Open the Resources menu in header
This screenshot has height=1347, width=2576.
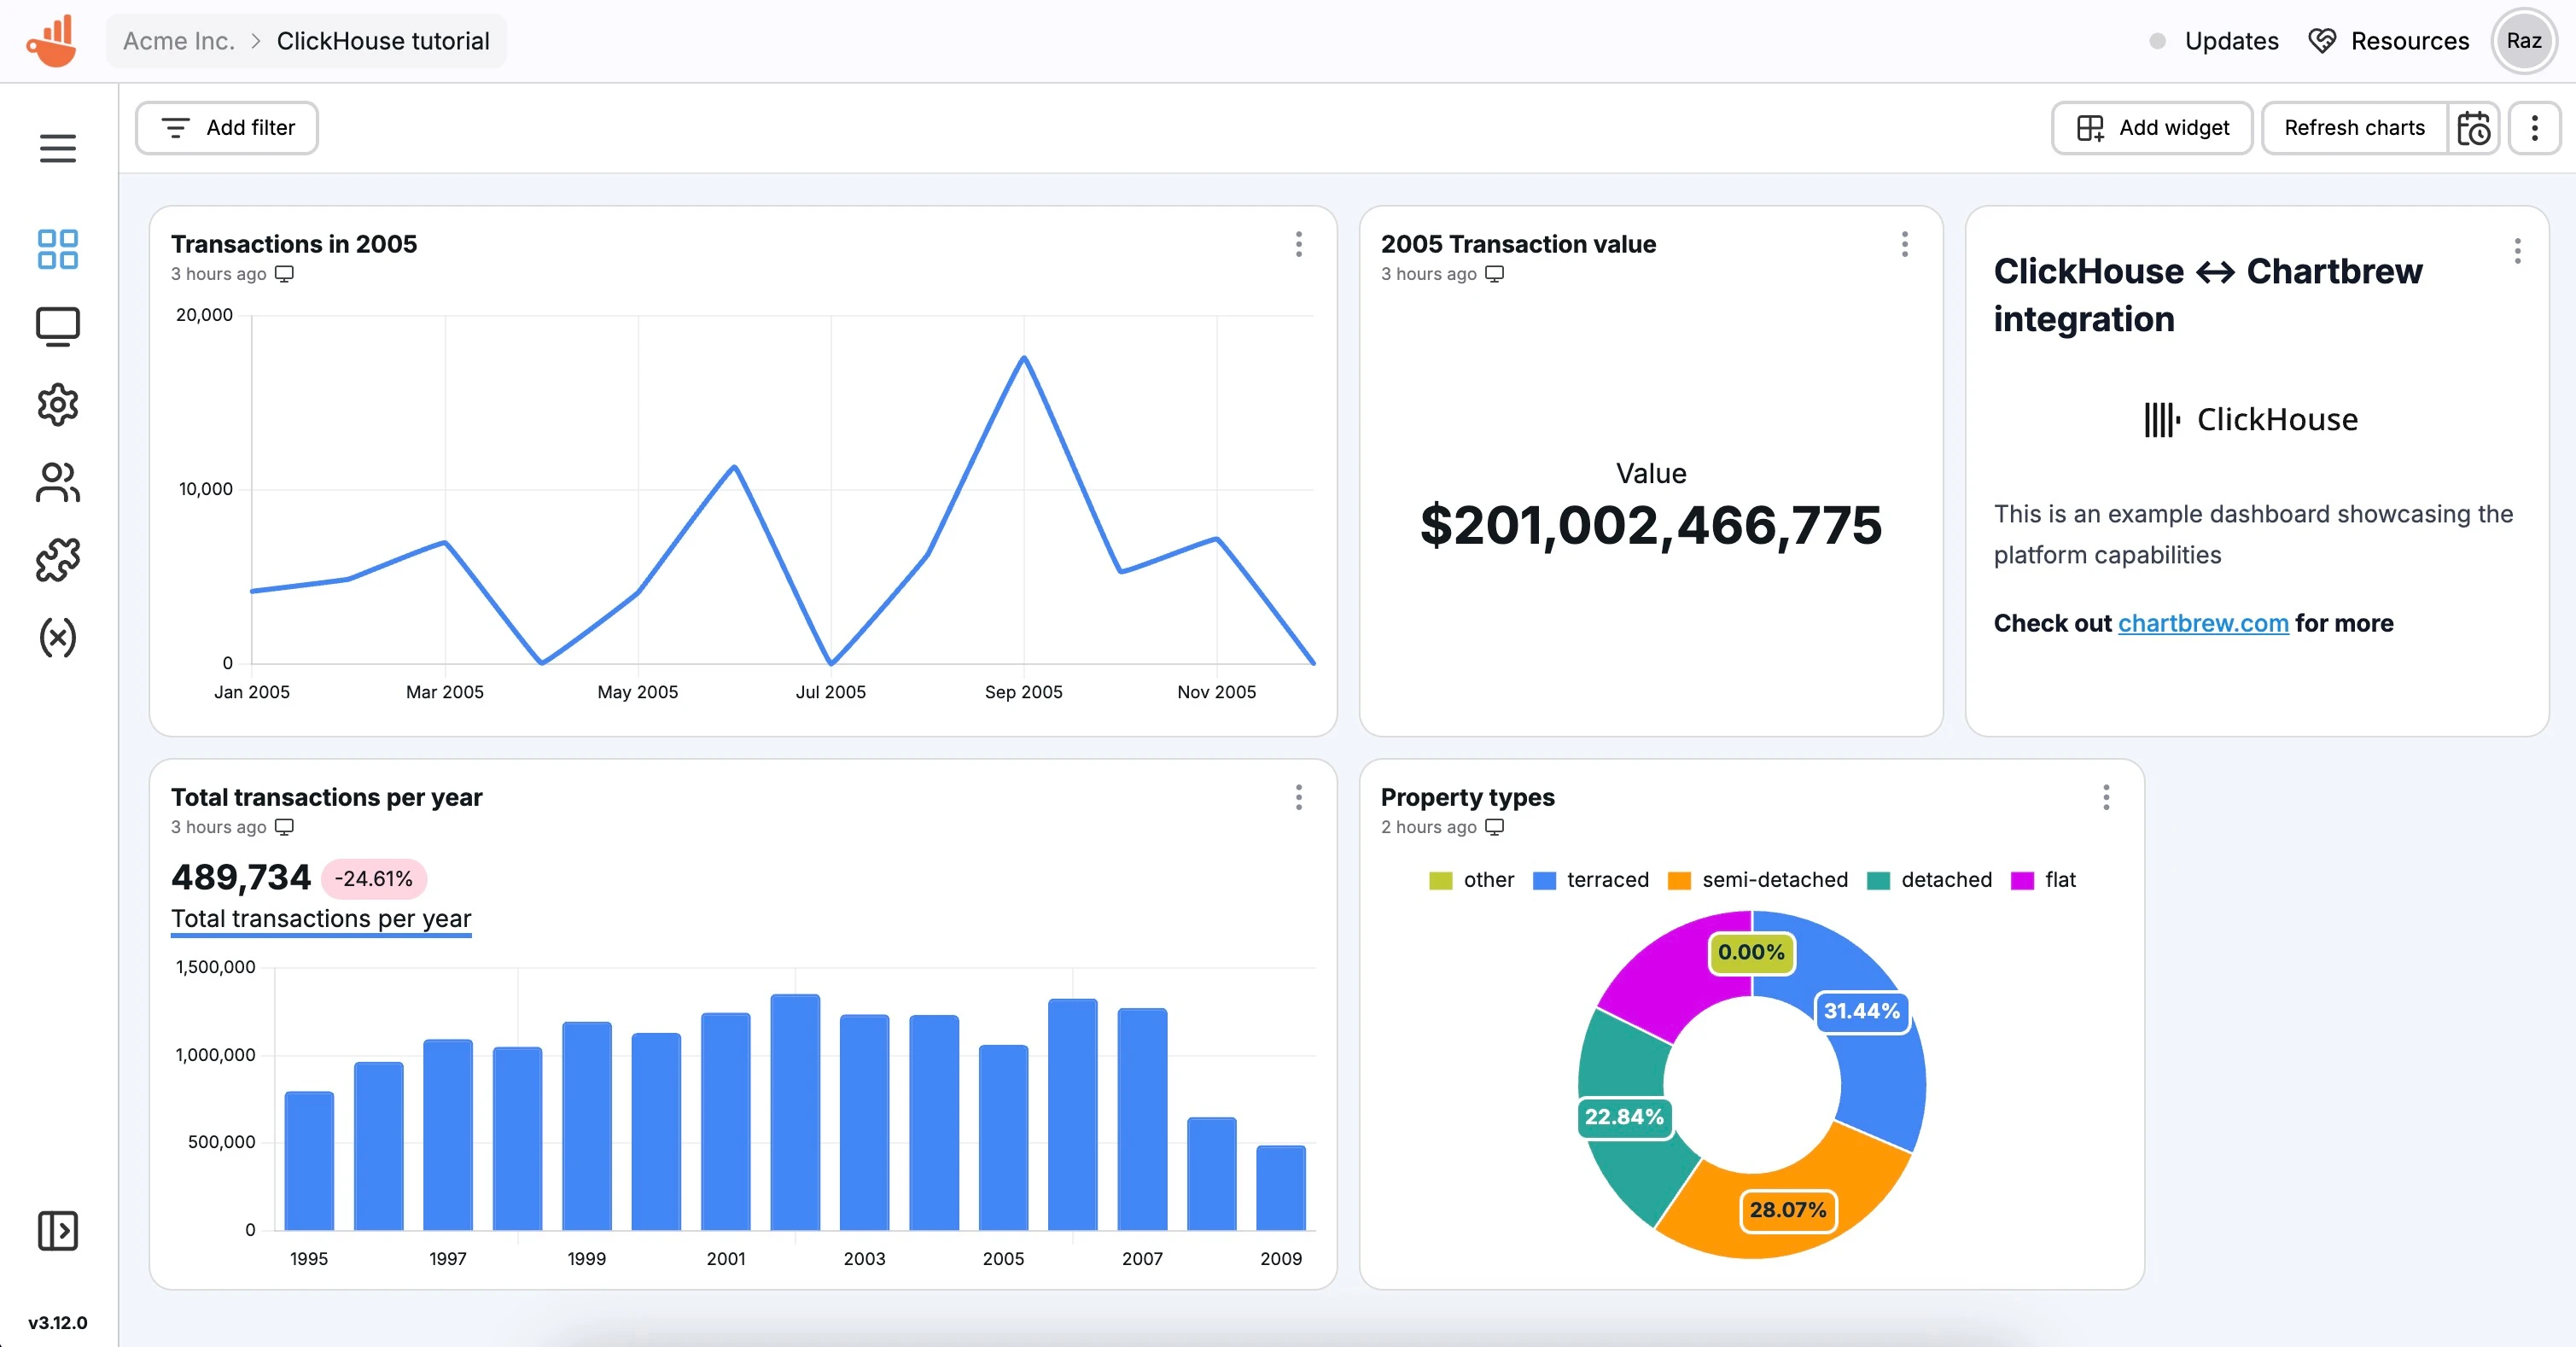tap(2410, 41)
